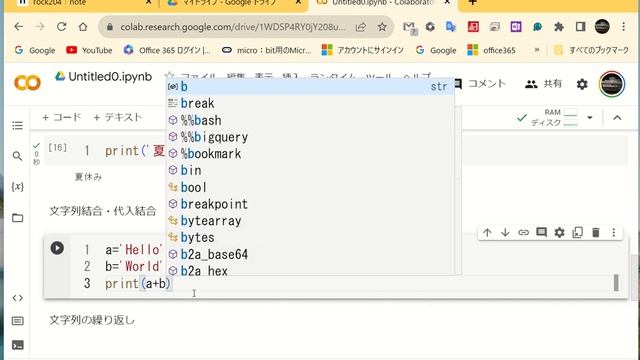Open the office365 bookmark
640x360 pixels.
tap(491, 50)
